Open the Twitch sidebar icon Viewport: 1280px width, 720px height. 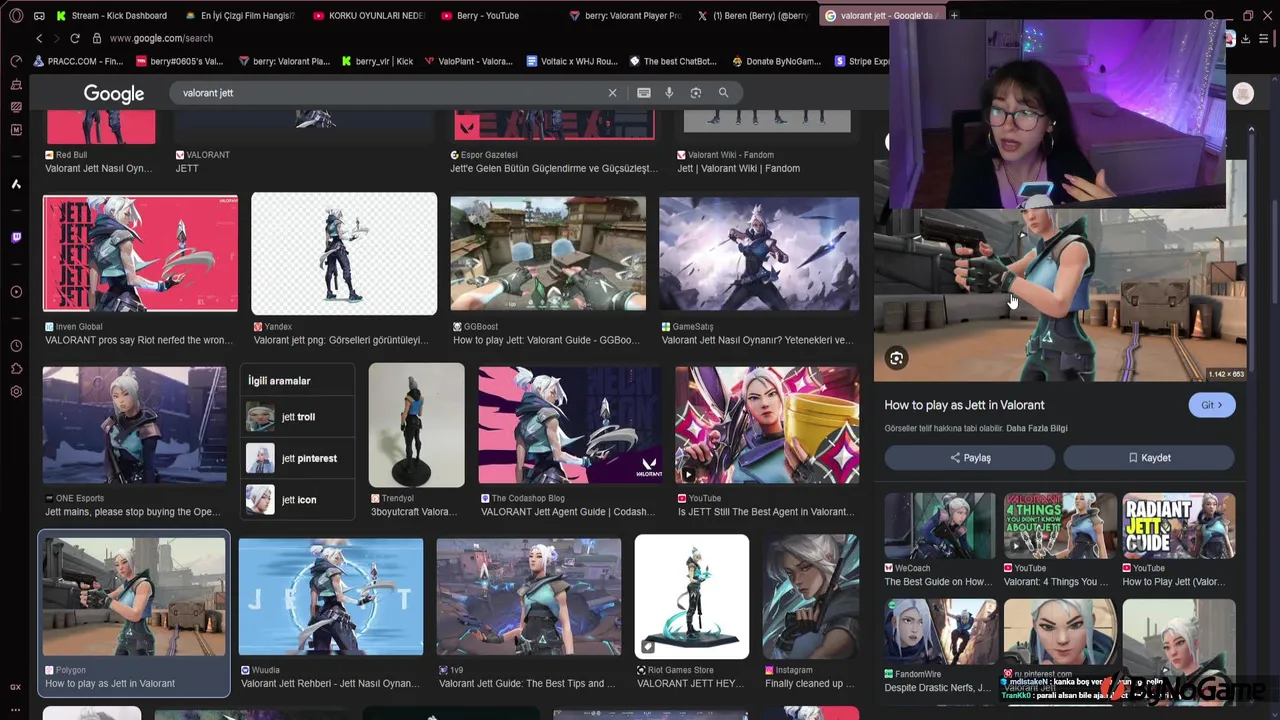pyautogui.click(x=16, y=238)
